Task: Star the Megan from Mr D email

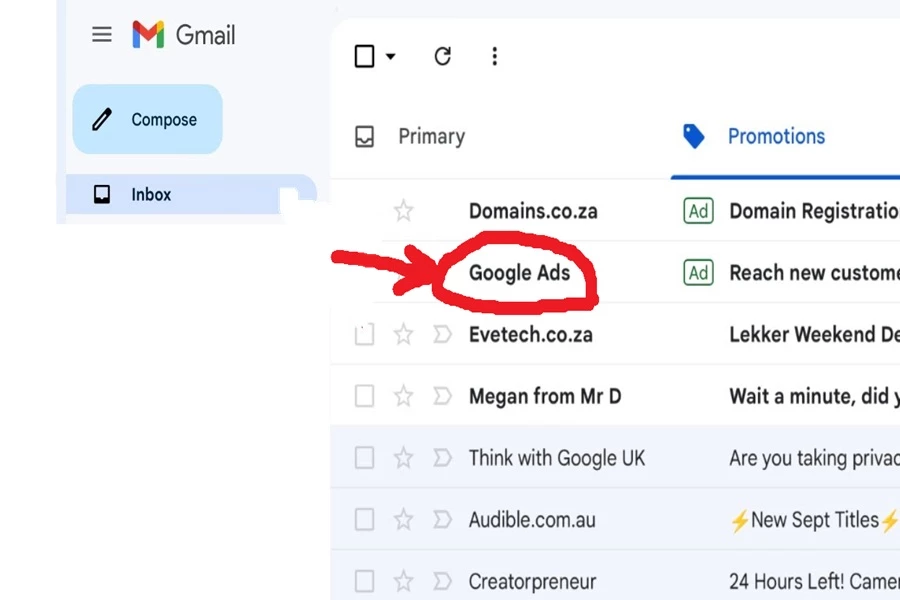Action: (404, 396)
